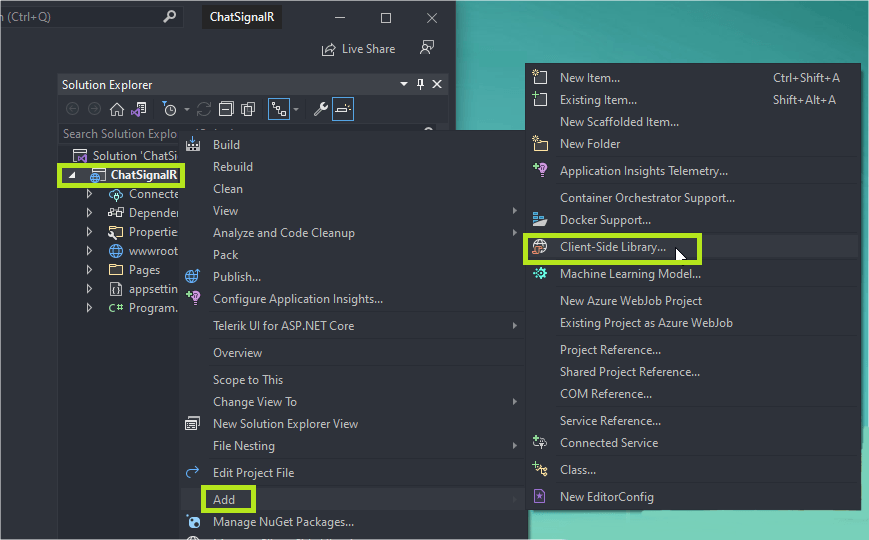
Task: Click the New Folder icon
Action: point(540,143)
